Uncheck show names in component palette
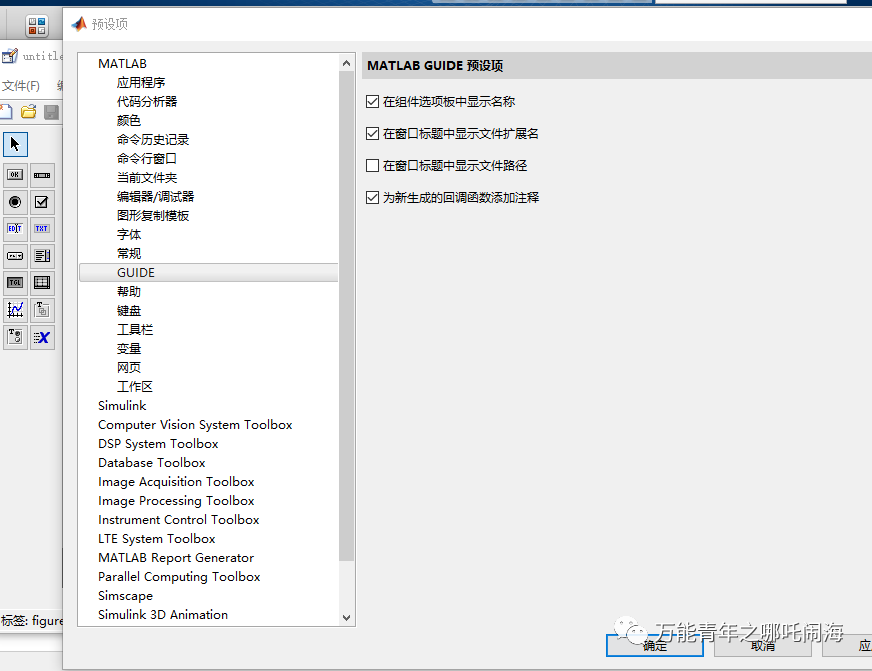 pos(373,102)
